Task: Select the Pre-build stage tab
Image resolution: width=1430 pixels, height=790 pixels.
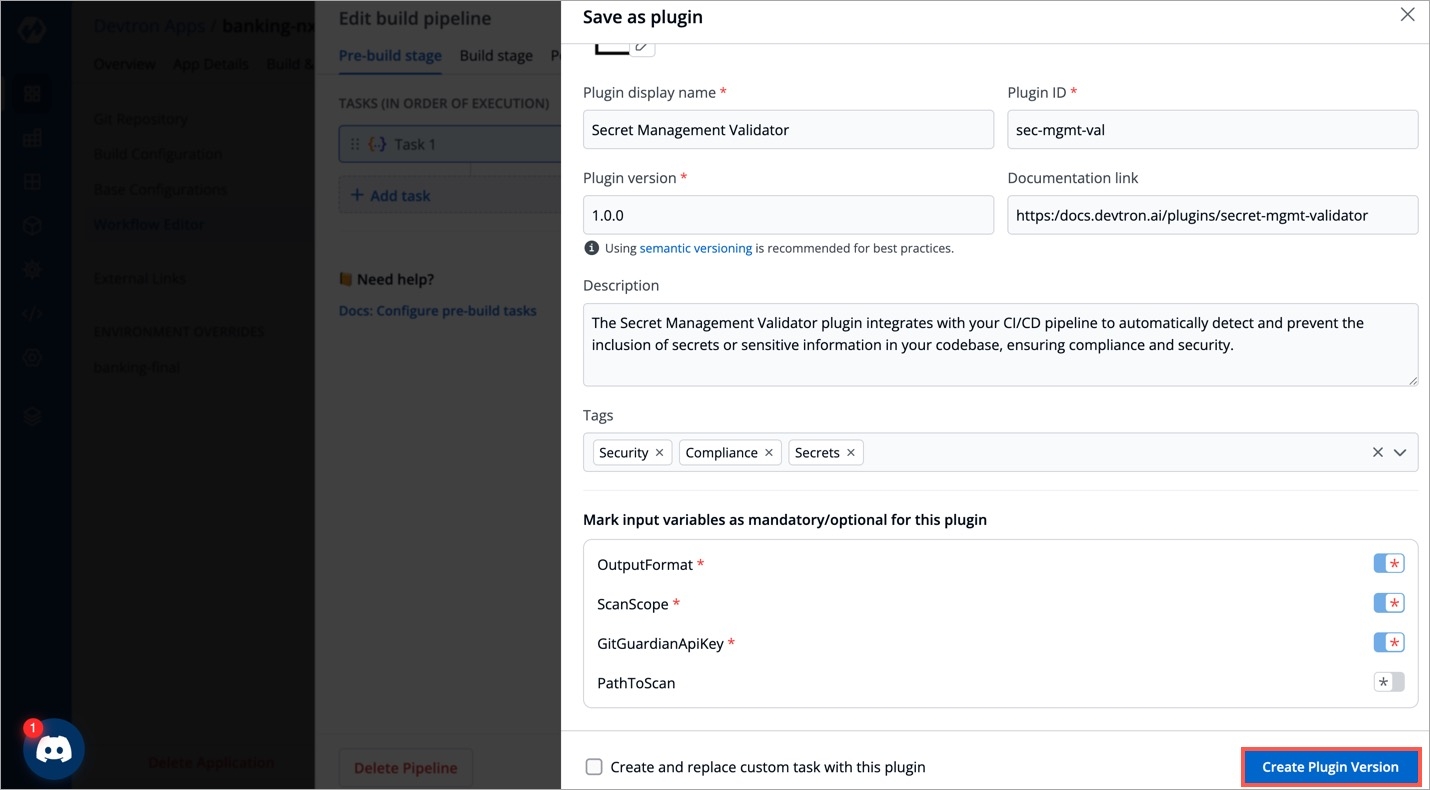Action: click(390, 56)
